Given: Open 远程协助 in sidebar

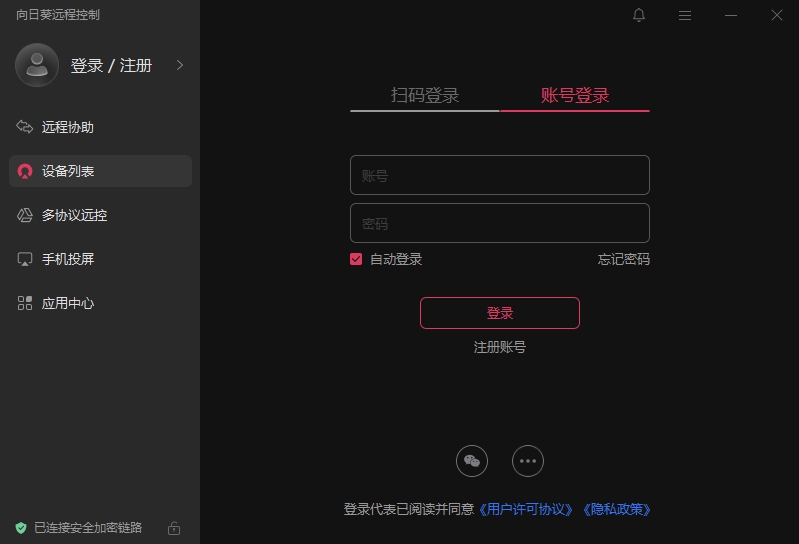Looking at the screenshot, I should tap(100, 127).
